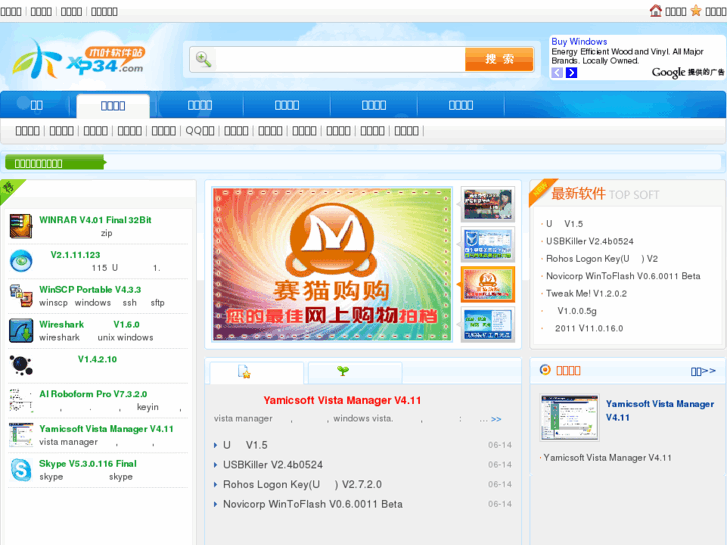Click the magnifier icon in search box
This screenshot has width=727, height=545.
[203, 59]
